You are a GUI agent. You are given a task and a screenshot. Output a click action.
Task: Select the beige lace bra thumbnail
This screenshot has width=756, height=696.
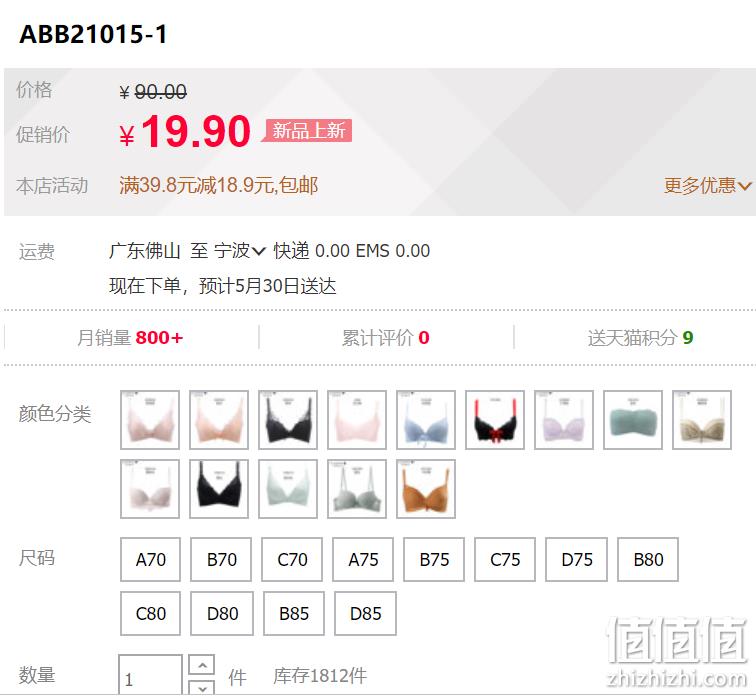click(702, 420)
